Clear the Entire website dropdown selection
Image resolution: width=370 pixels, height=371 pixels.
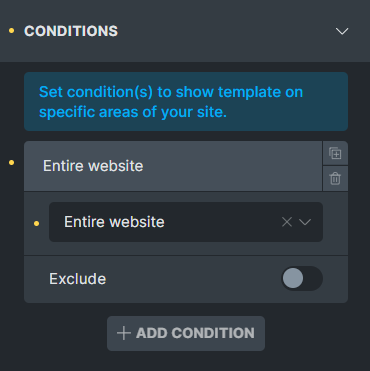pyautogui.click(x=287, y=222)
